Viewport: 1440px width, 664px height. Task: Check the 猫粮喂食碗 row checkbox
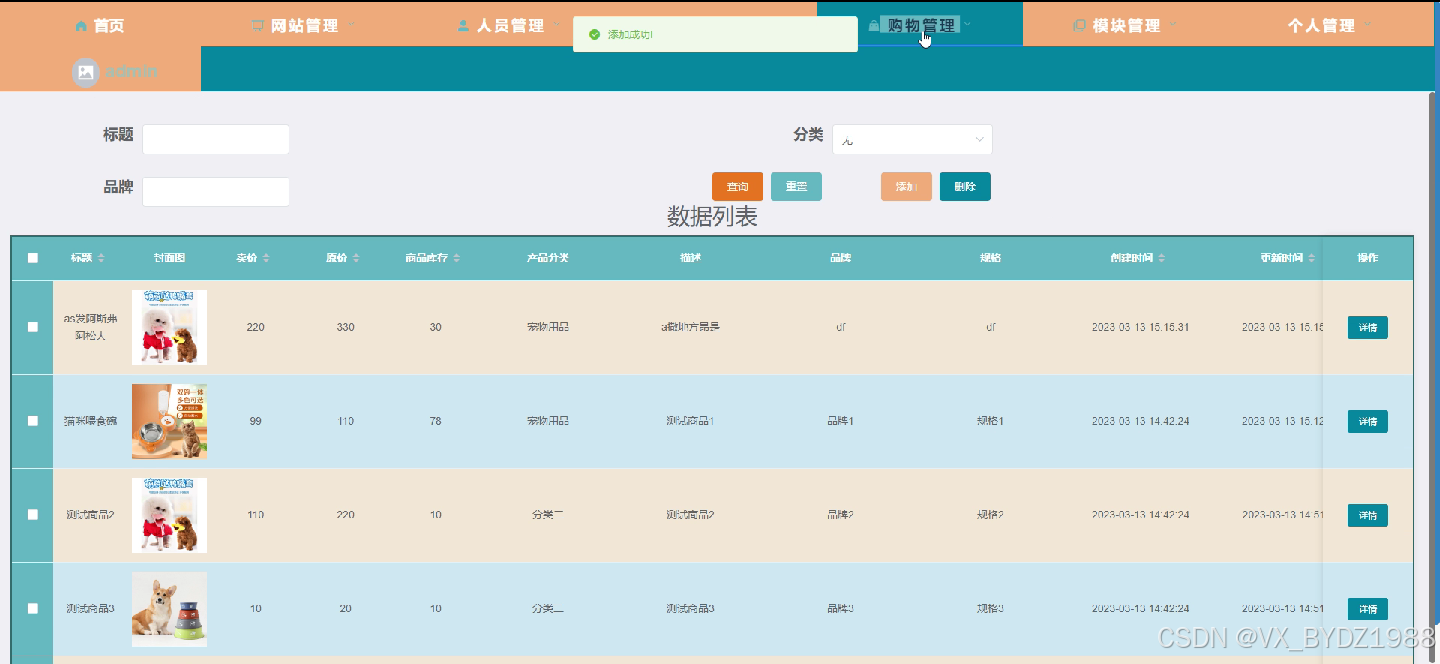coord(33,421)
